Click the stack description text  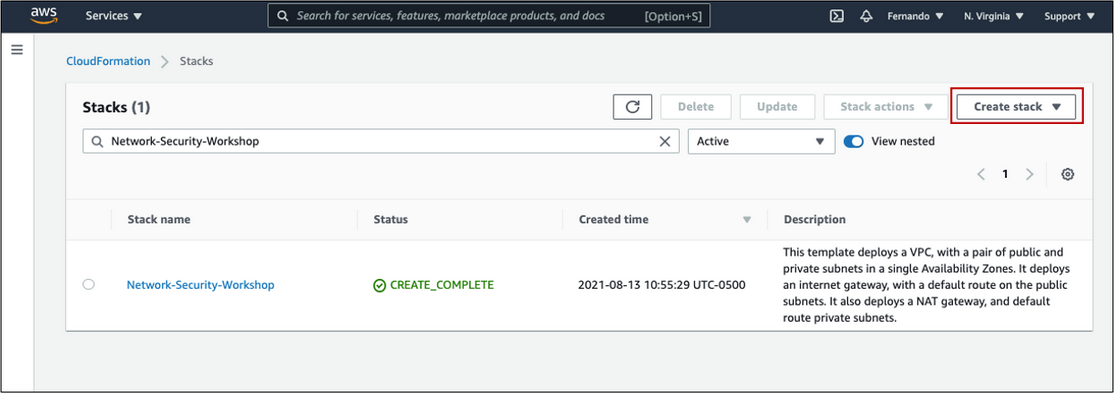click(x=926, y=286)
